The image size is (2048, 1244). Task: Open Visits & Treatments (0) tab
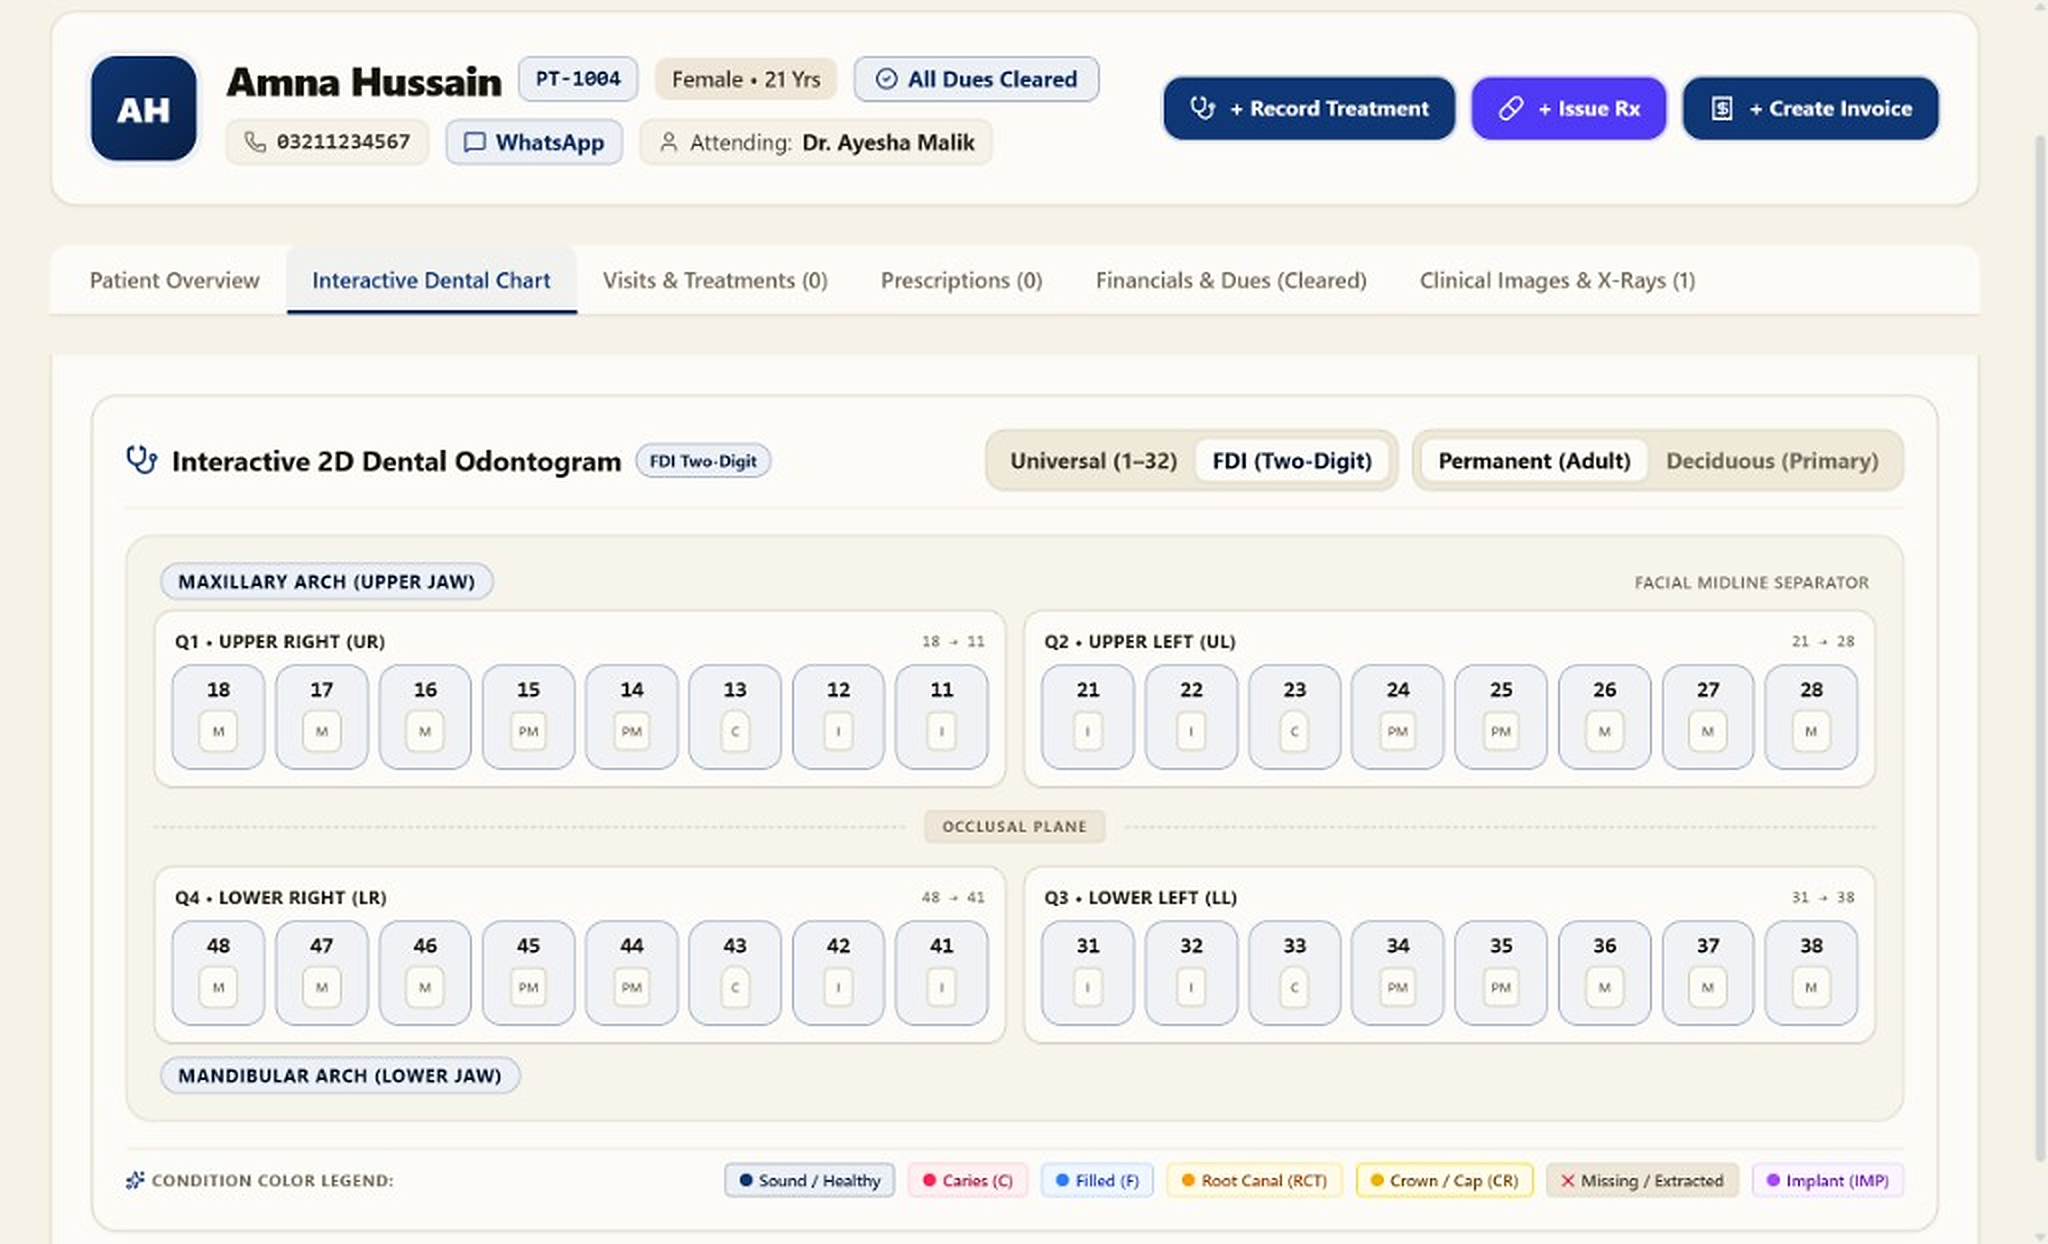[x=715, y=280]
